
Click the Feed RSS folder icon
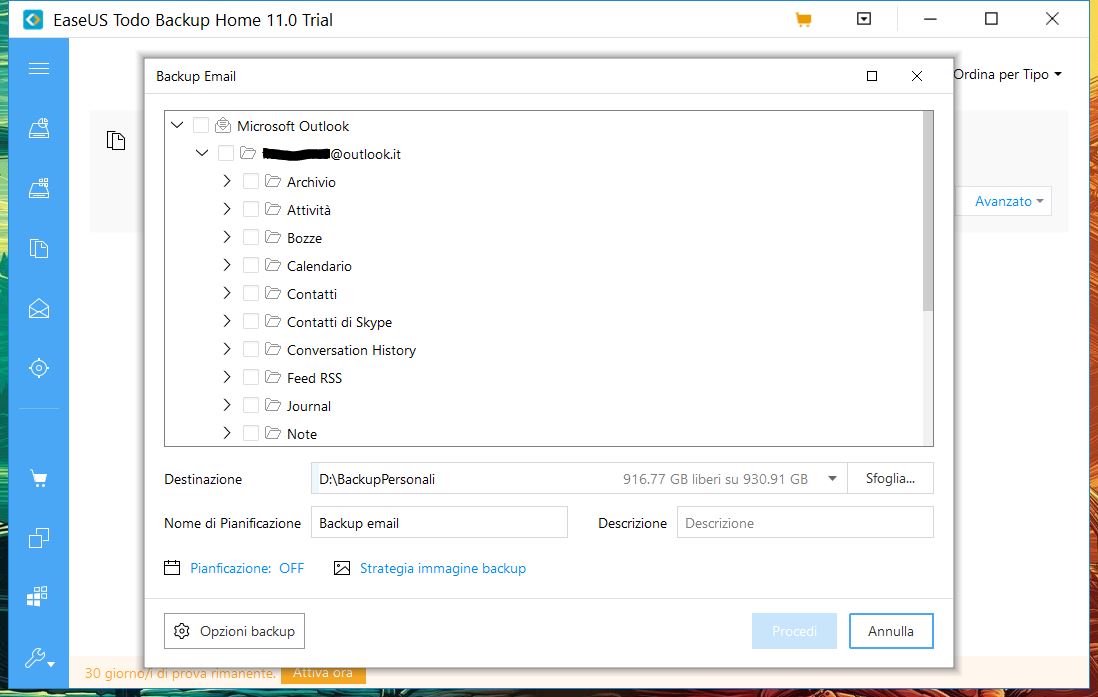coord(273,378)
